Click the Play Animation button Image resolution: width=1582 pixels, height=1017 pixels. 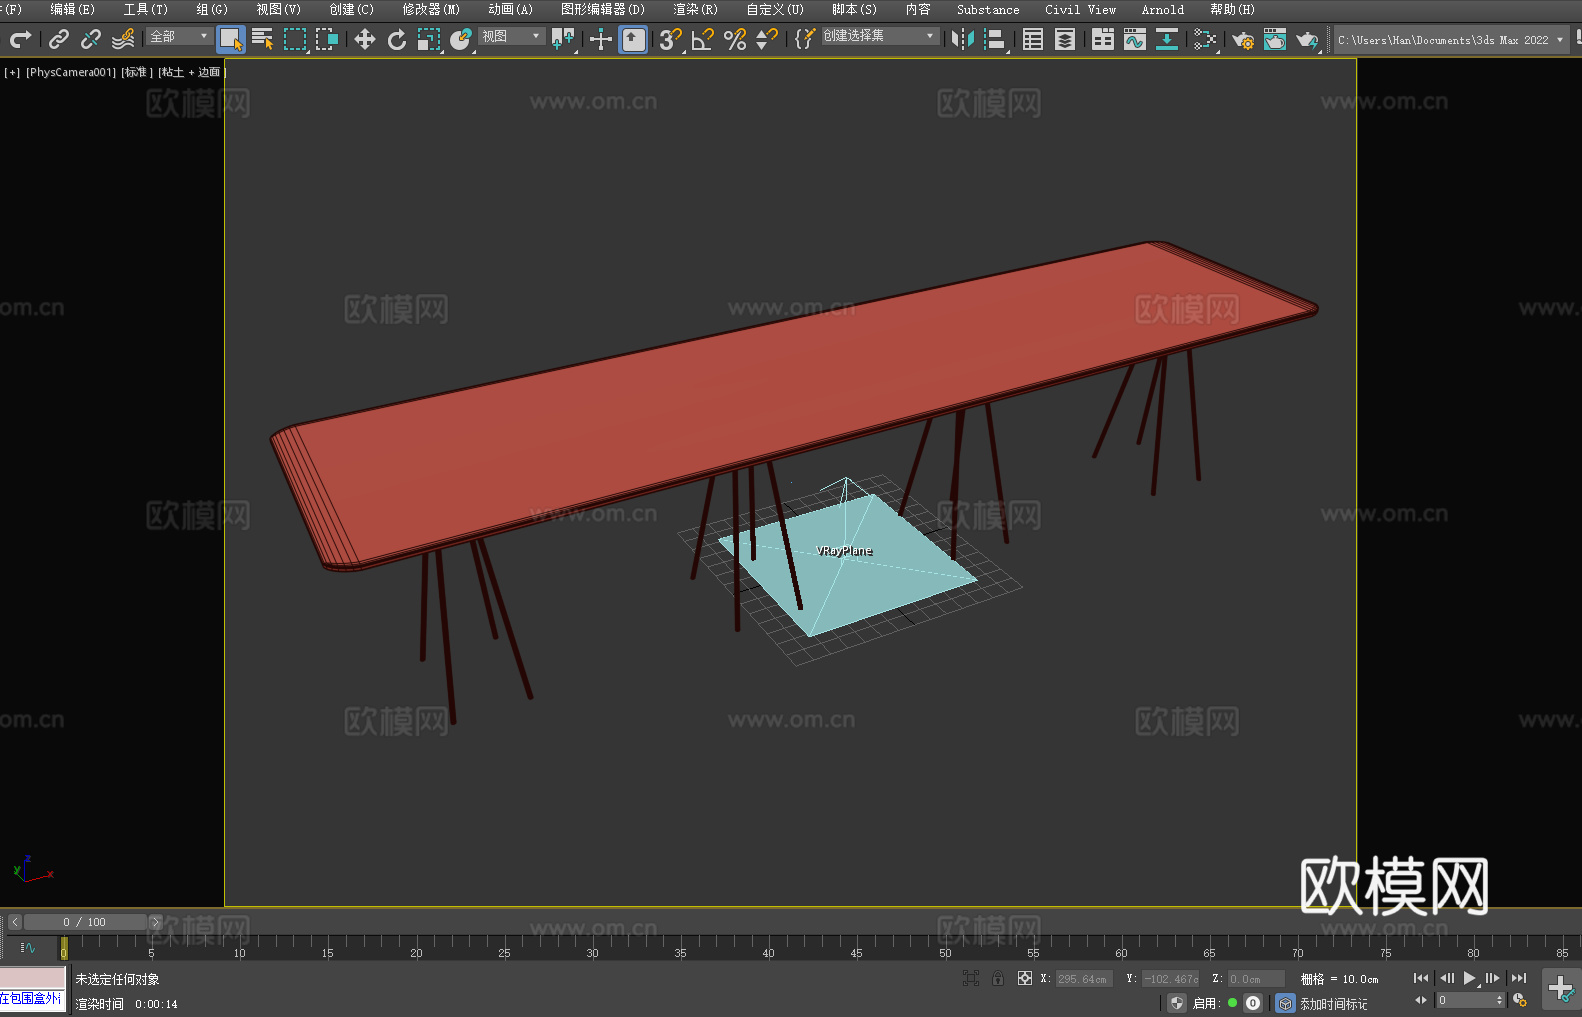(x=1469, y=978)
